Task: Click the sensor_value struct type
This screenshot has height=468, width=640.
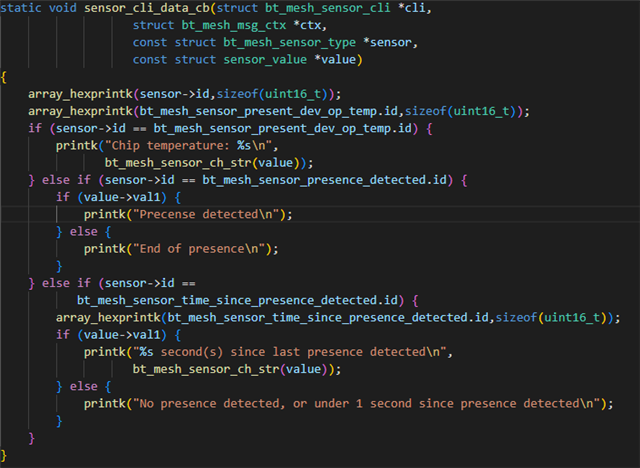Action: click(265, 60)
